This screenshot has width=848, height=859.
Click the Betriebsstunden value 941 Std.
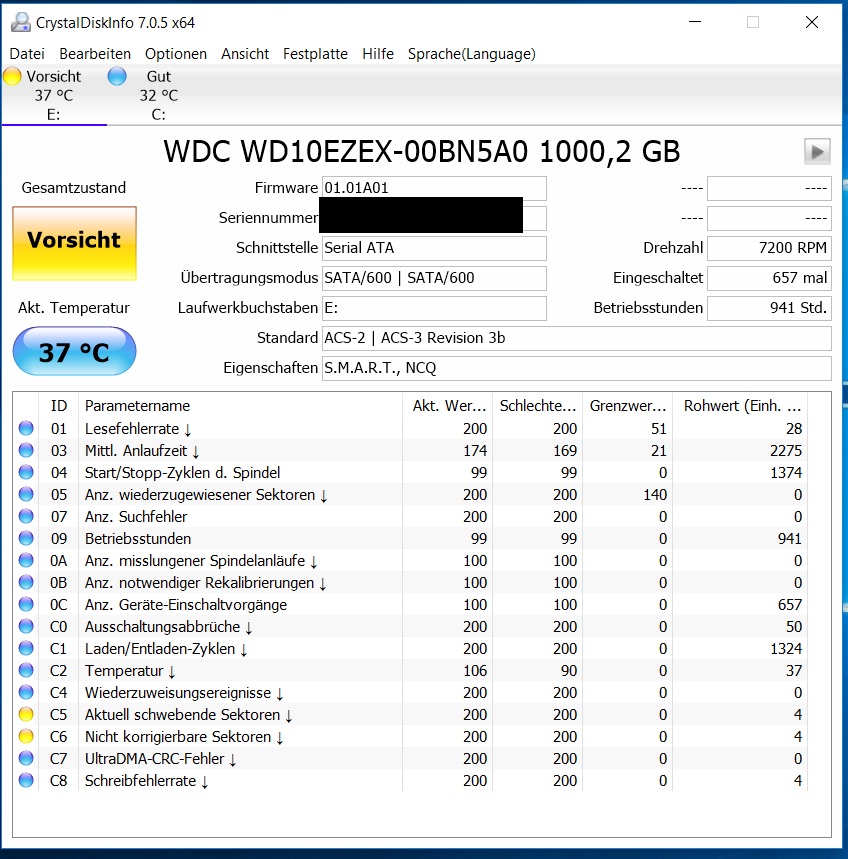(x=769, y=308)
